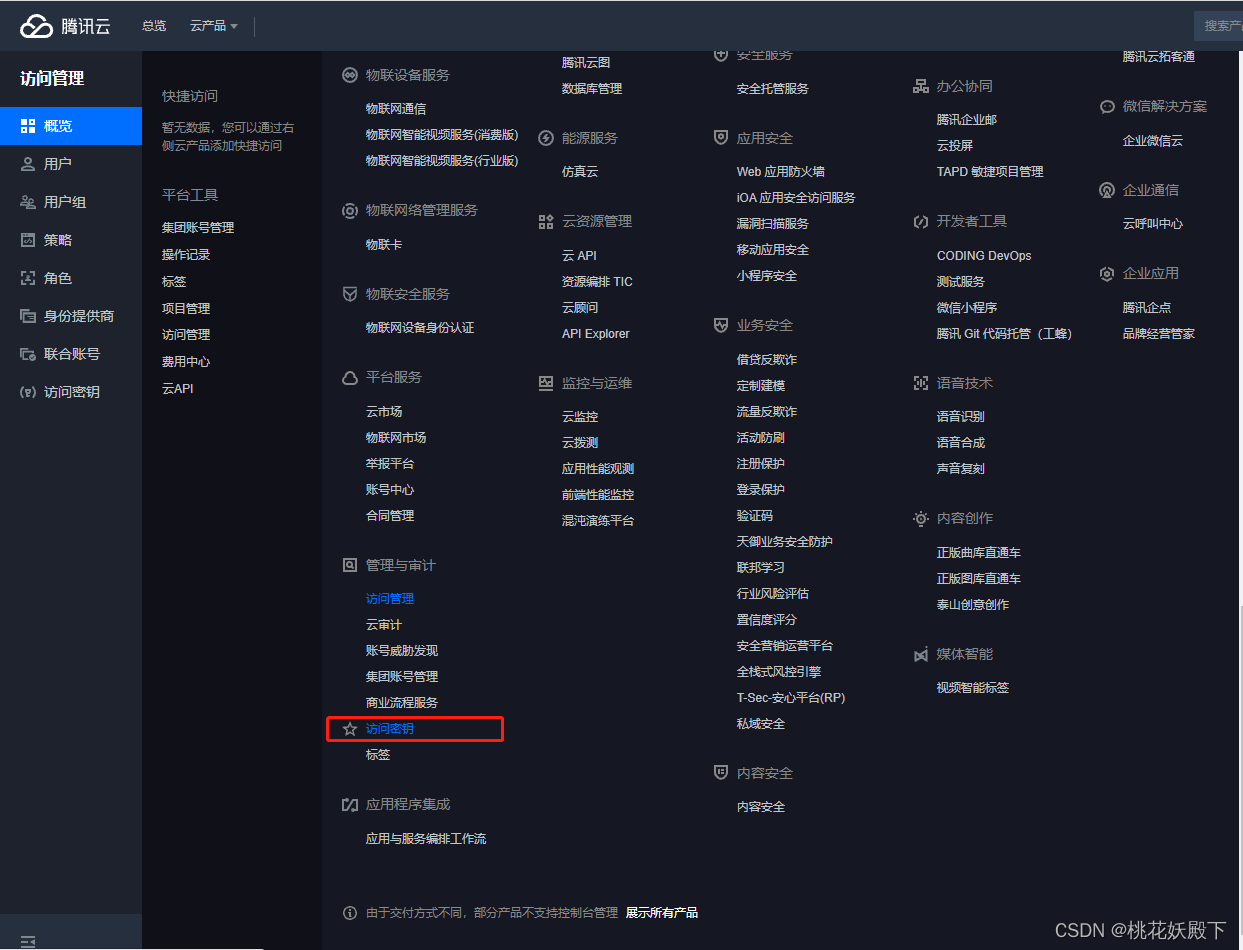Open 访问密钥 in the left sidebar
Image resolution: width=1243 pixels, height=950 pixels.
(71, 392)
